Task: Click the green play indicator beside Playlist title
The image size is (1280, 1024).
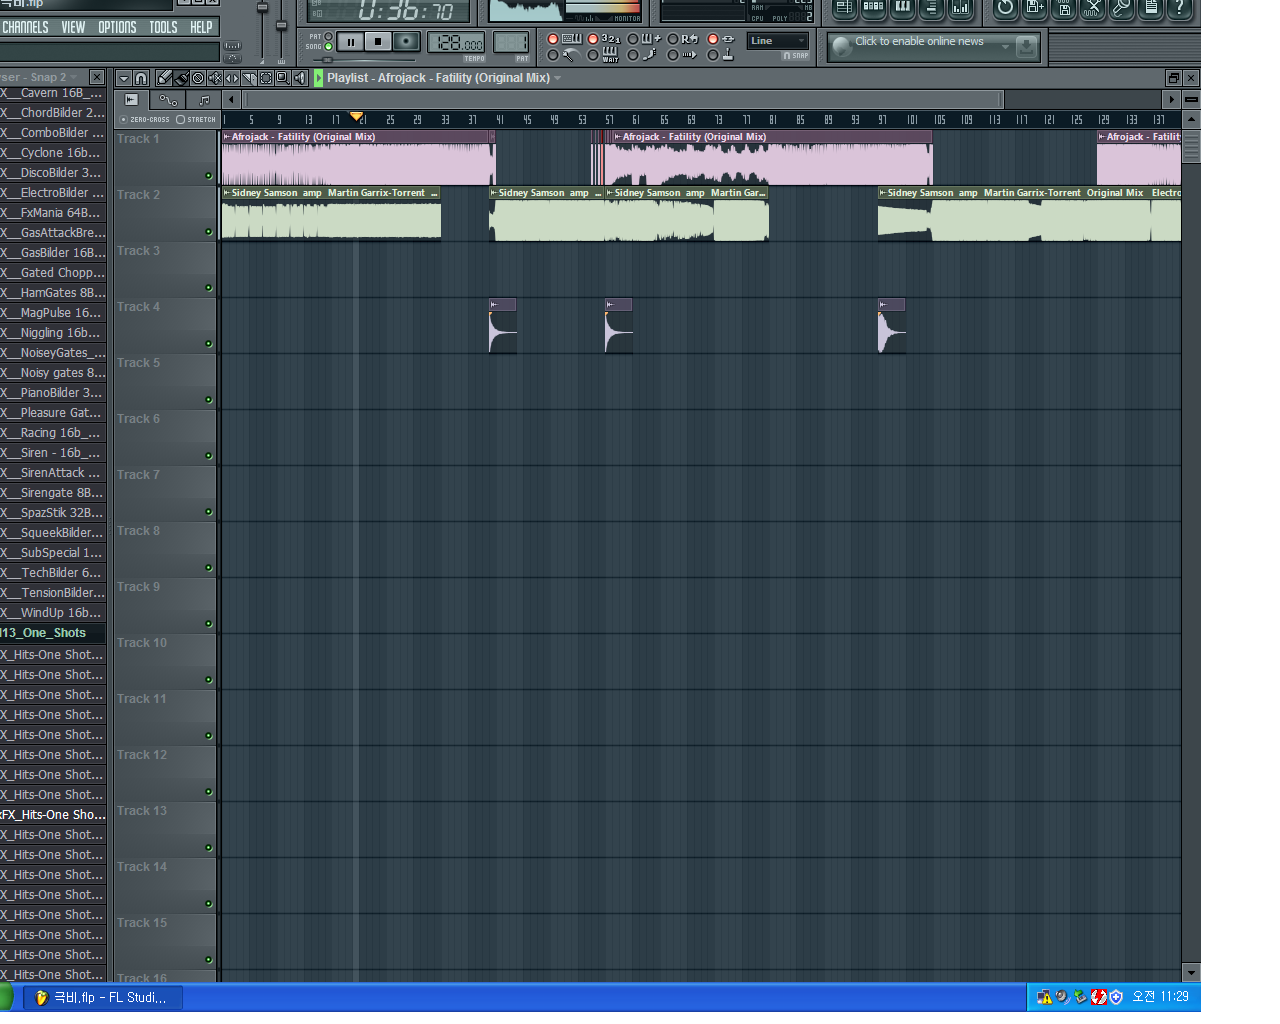Action: [319, 78]
